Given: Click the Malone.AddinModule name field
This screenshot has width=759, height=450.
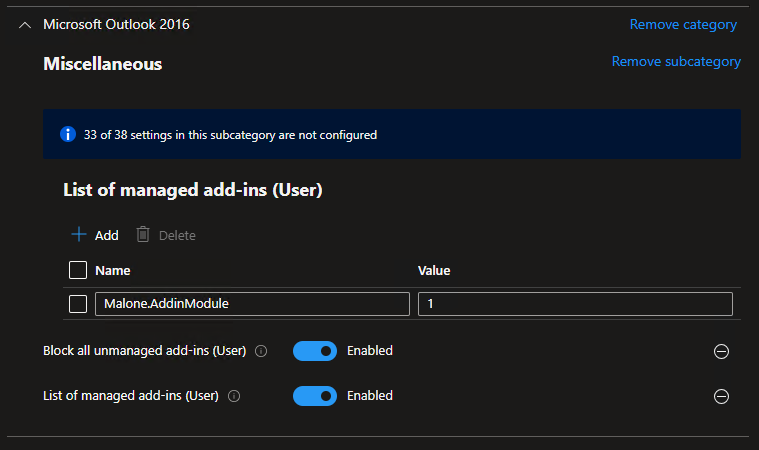Looking at the screenshot, I should click(x=252, y=304).
